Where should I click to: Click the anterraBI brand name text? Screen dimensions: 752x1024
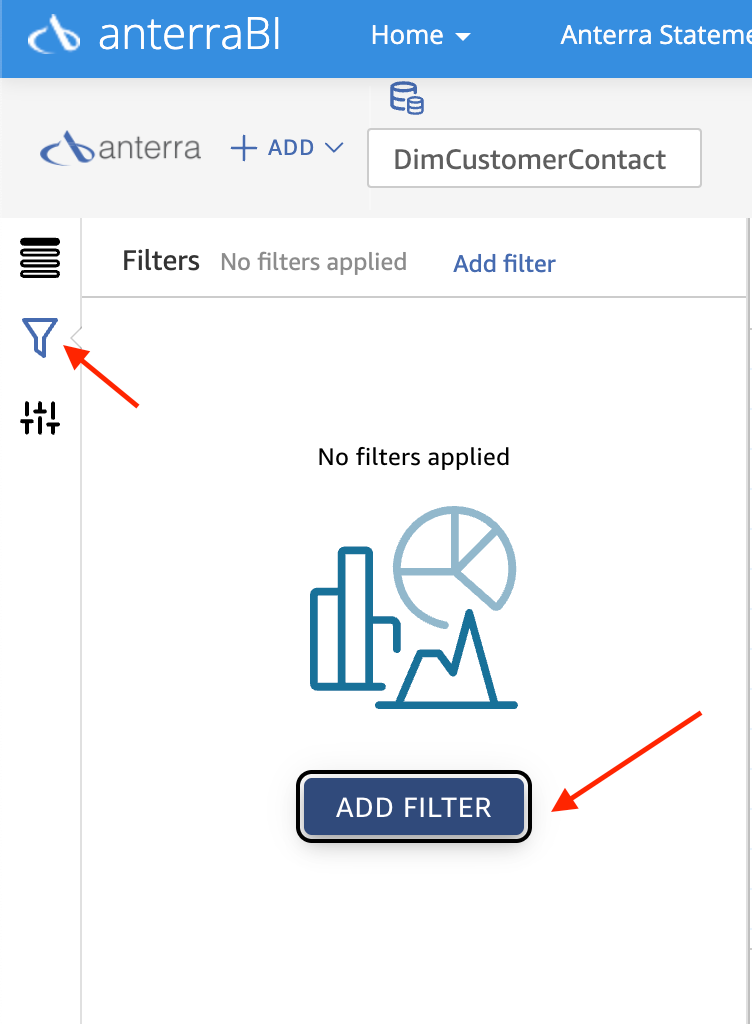[x=189, y=35]
